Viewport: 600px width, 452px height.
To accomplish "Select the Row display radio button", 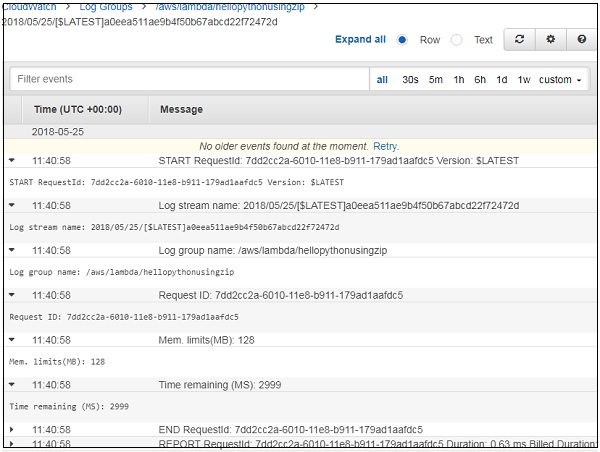I will (403, 40).
